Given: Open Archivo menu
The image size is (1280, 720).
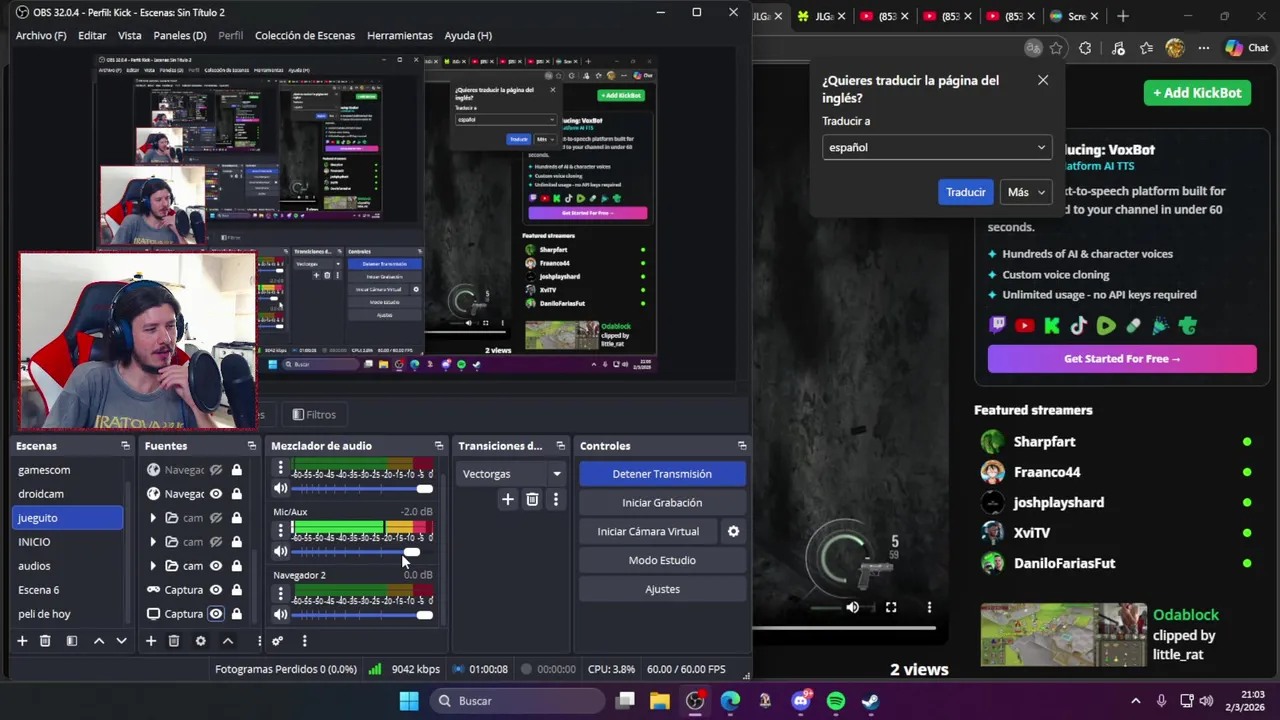Looking at the screenshot, I should (41, 35).
